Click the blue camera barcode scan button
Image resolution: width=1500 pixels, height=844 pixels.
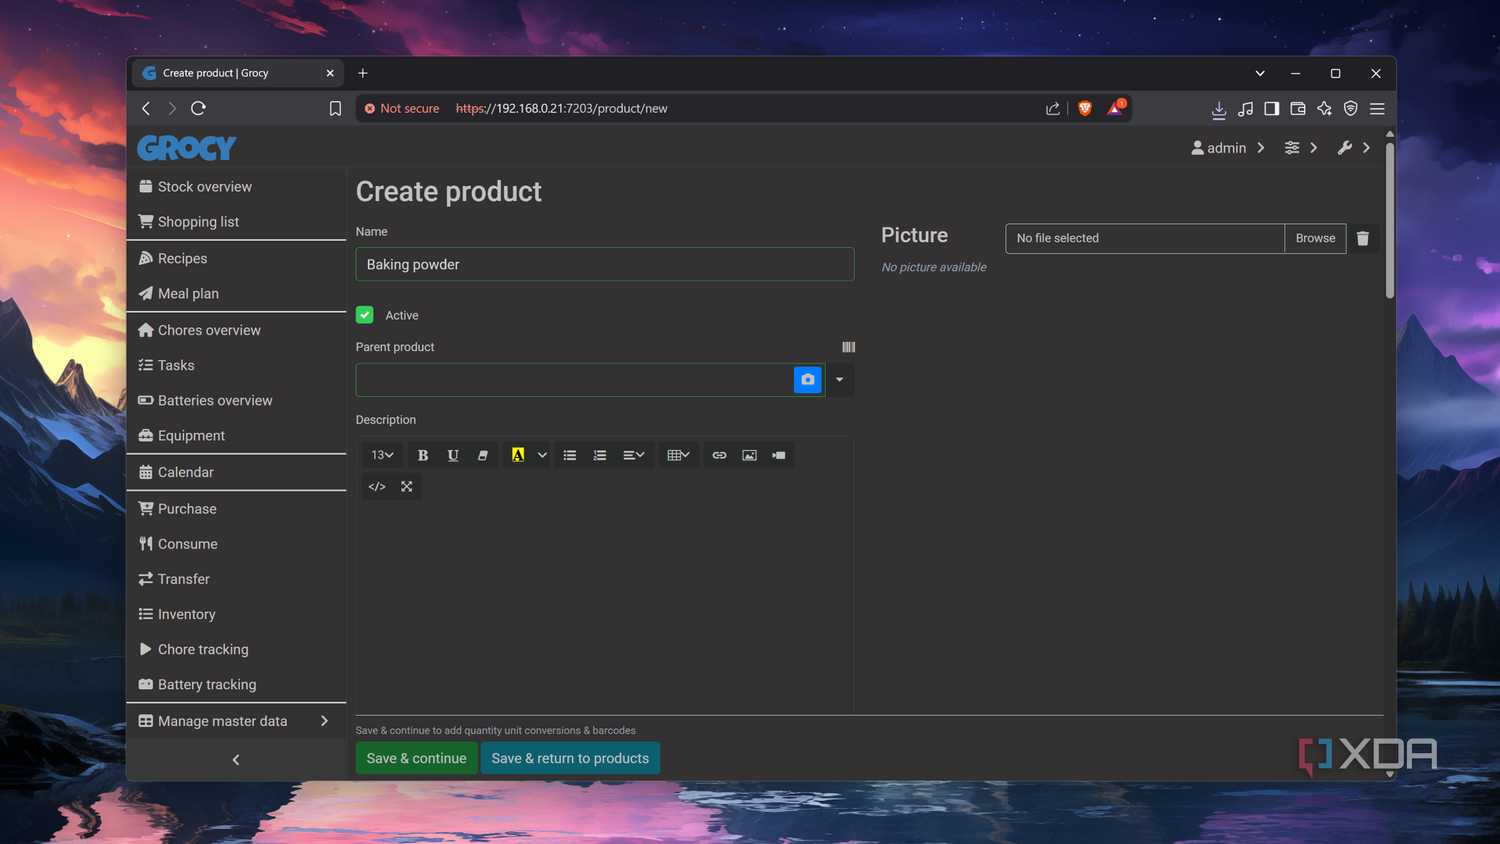click(x=808, y=380)
